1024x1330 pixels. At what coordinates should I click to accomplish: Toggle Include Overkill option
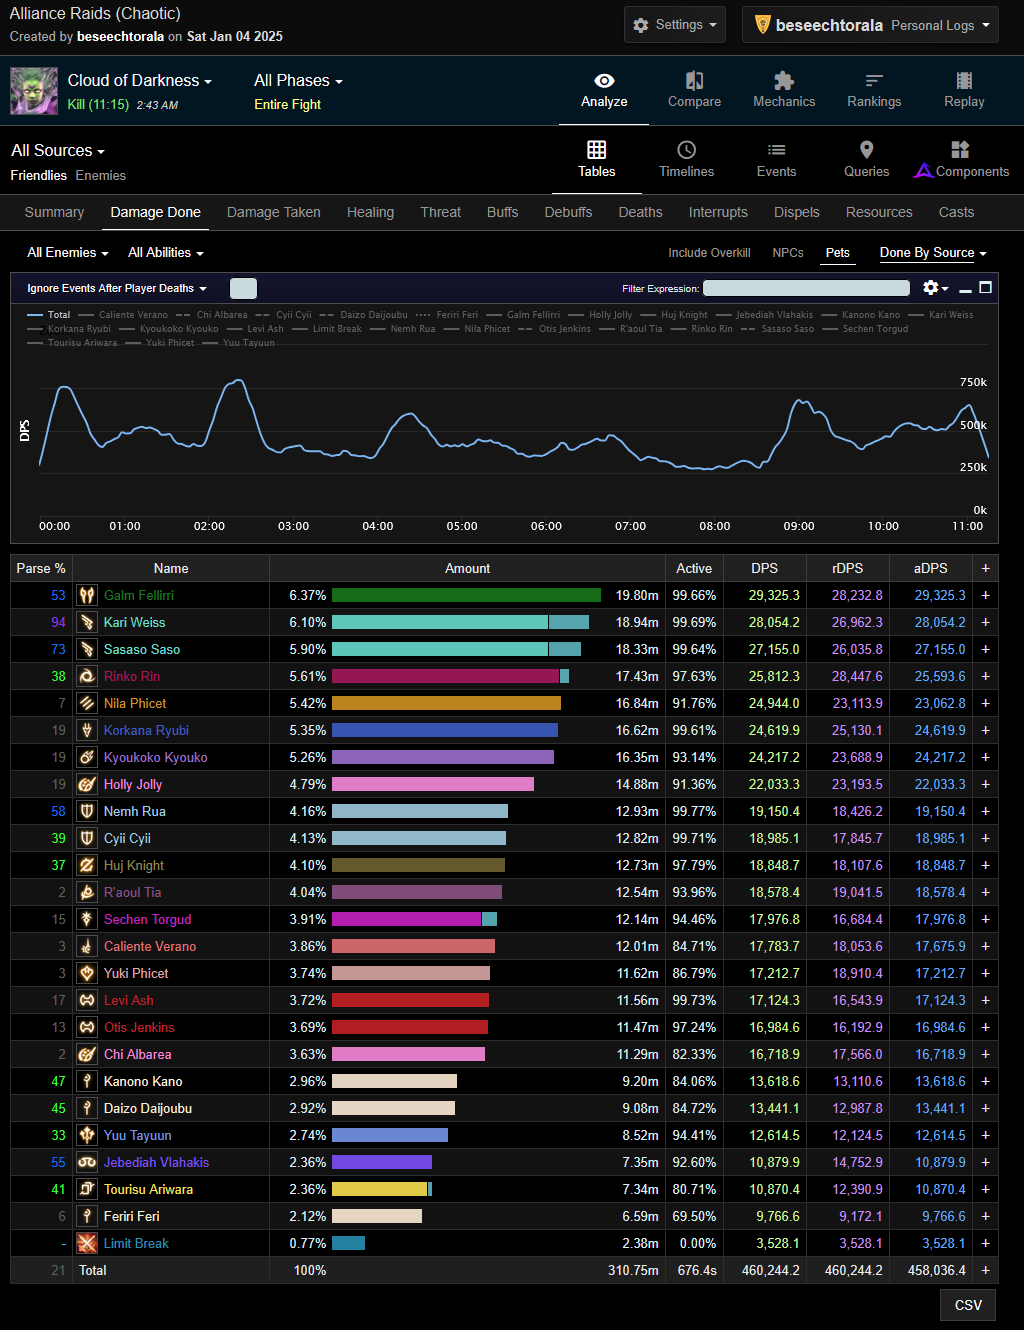pos(709,253)
